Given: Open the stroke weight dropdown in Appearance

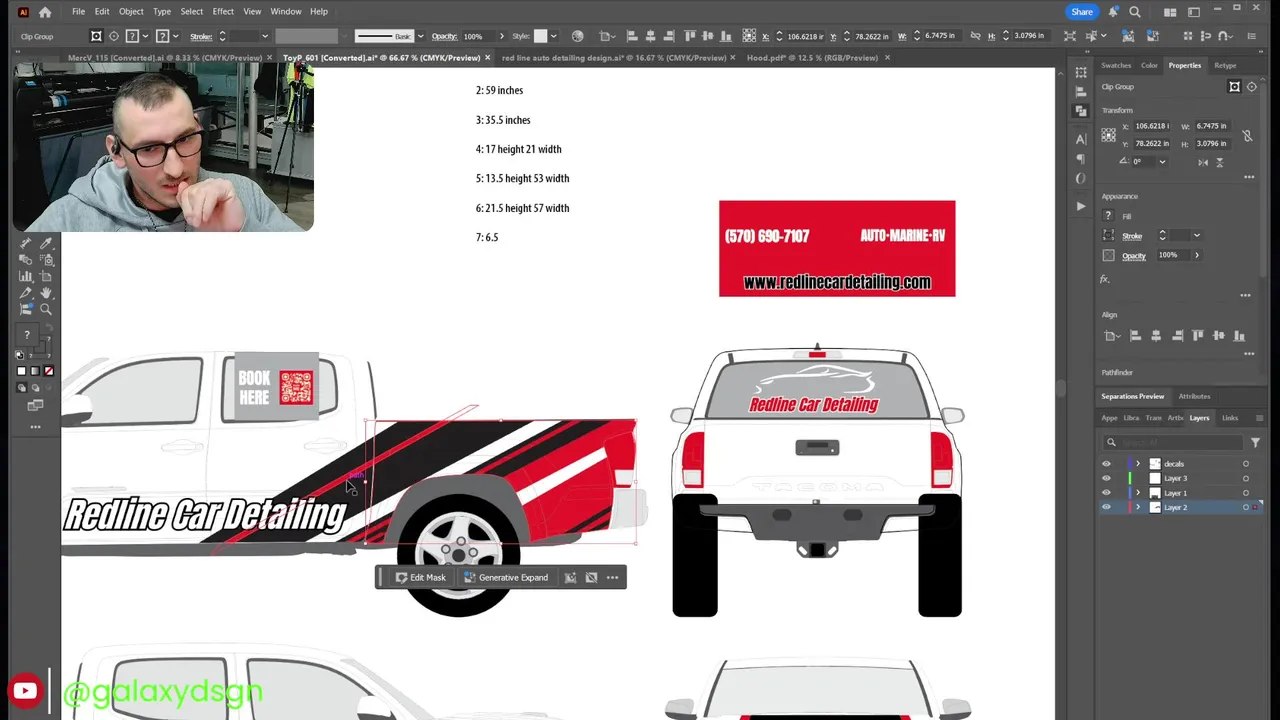Looking at the screenshot, I should click(x=1196, y=236).
